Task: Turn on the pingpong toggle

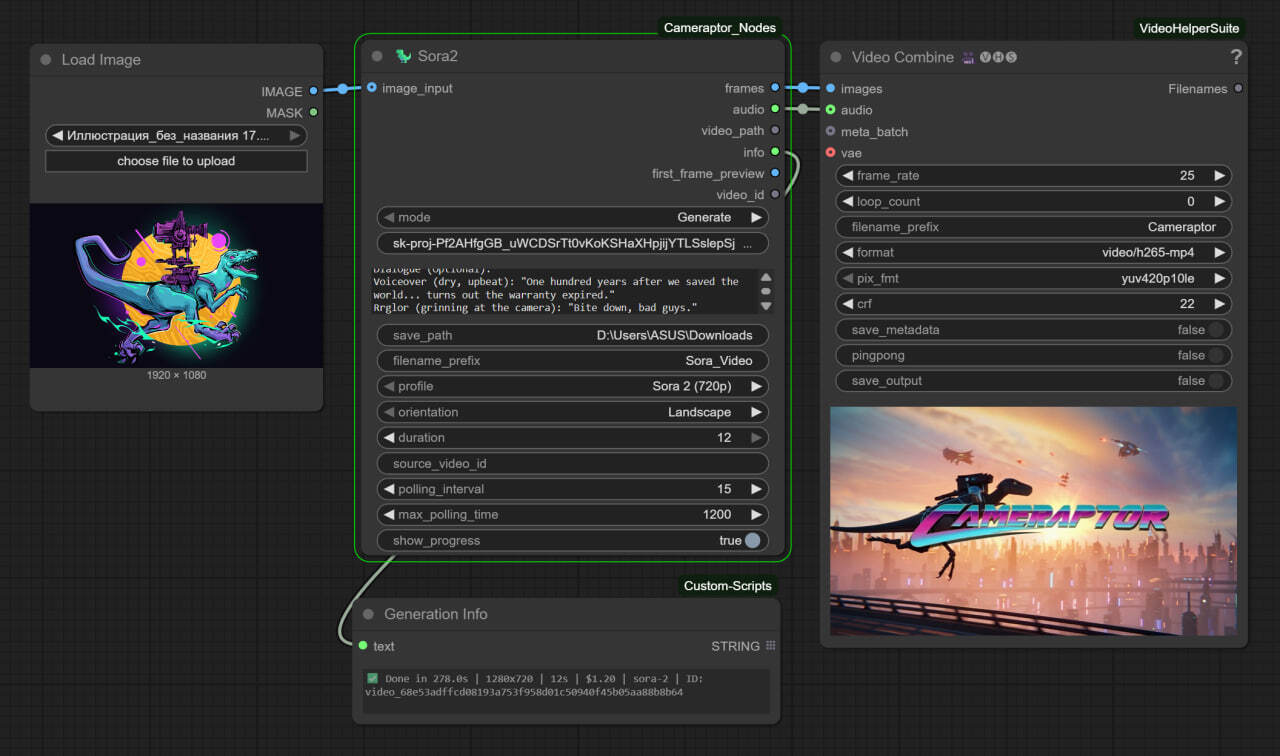Action: click(1216, 355)
